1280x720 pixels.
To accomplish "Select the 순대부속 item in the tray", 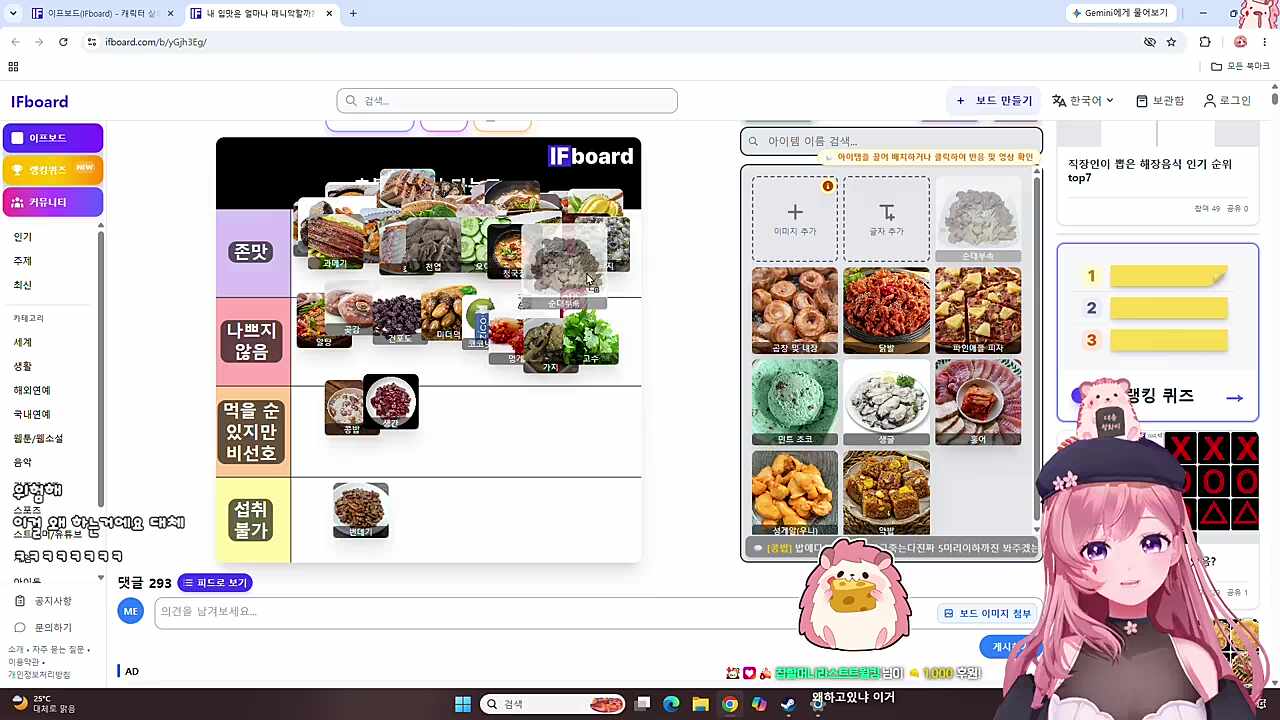I will click(978, 219).
